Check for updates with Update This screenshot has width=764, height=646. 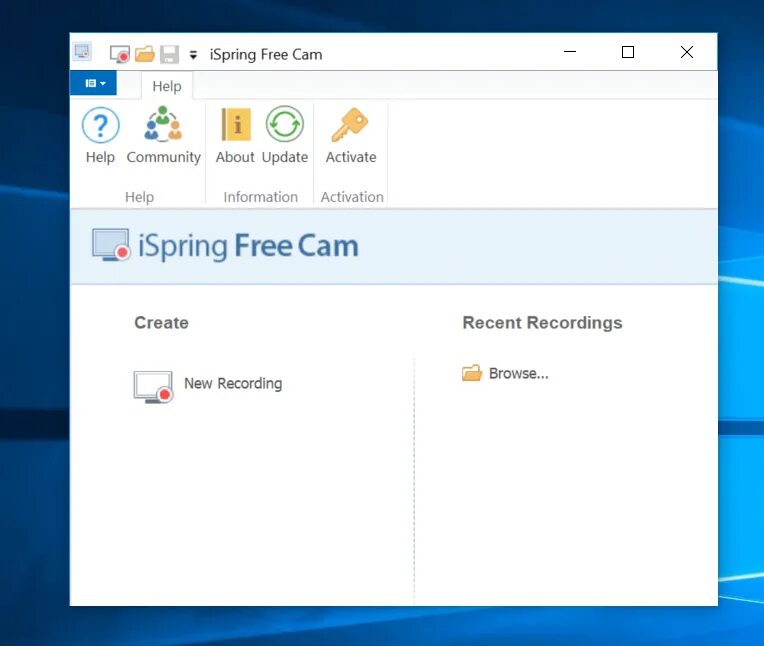(x=285, y=135)
